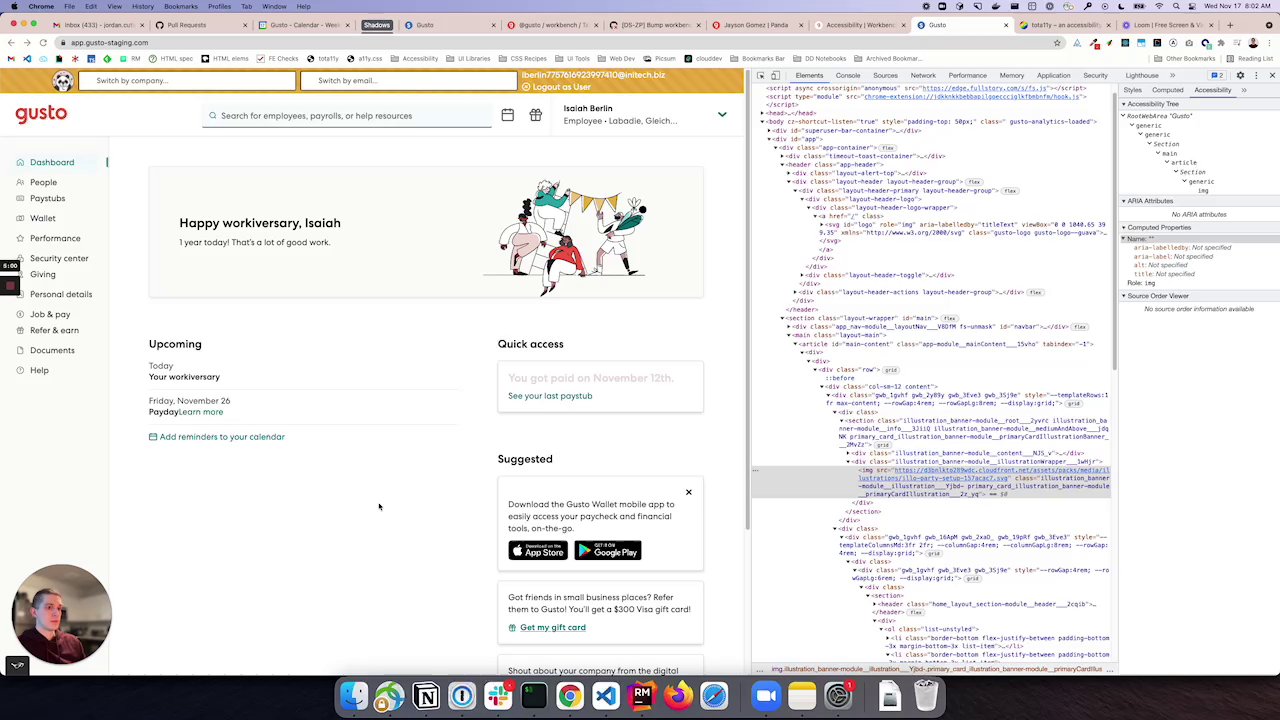The height and width of the screenshot is (720, 1280).
Task: Open Notion from the Dock
Action: (426, 695)
